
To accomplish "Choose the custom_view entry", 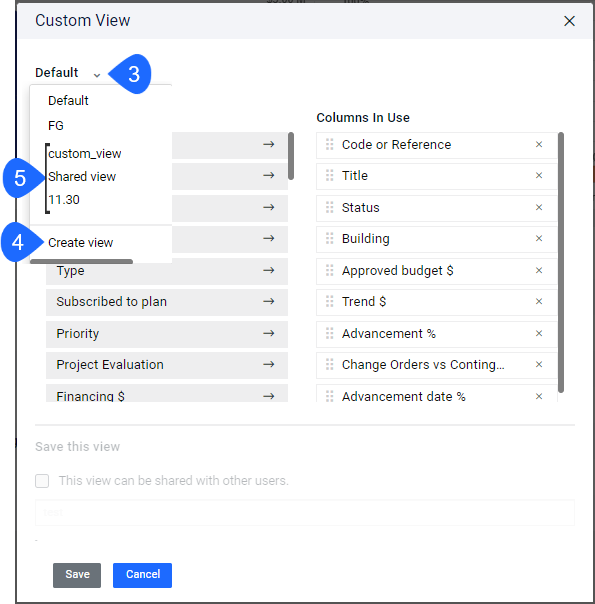I will point(85,154).
